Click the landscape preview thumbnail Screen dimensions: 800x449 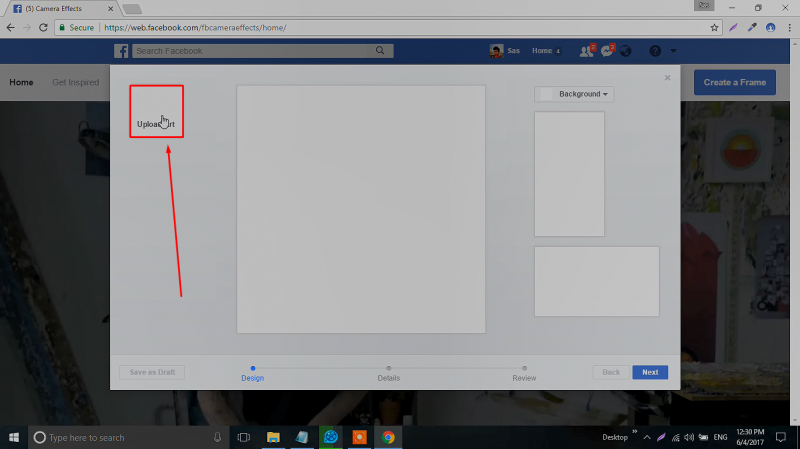597,282
